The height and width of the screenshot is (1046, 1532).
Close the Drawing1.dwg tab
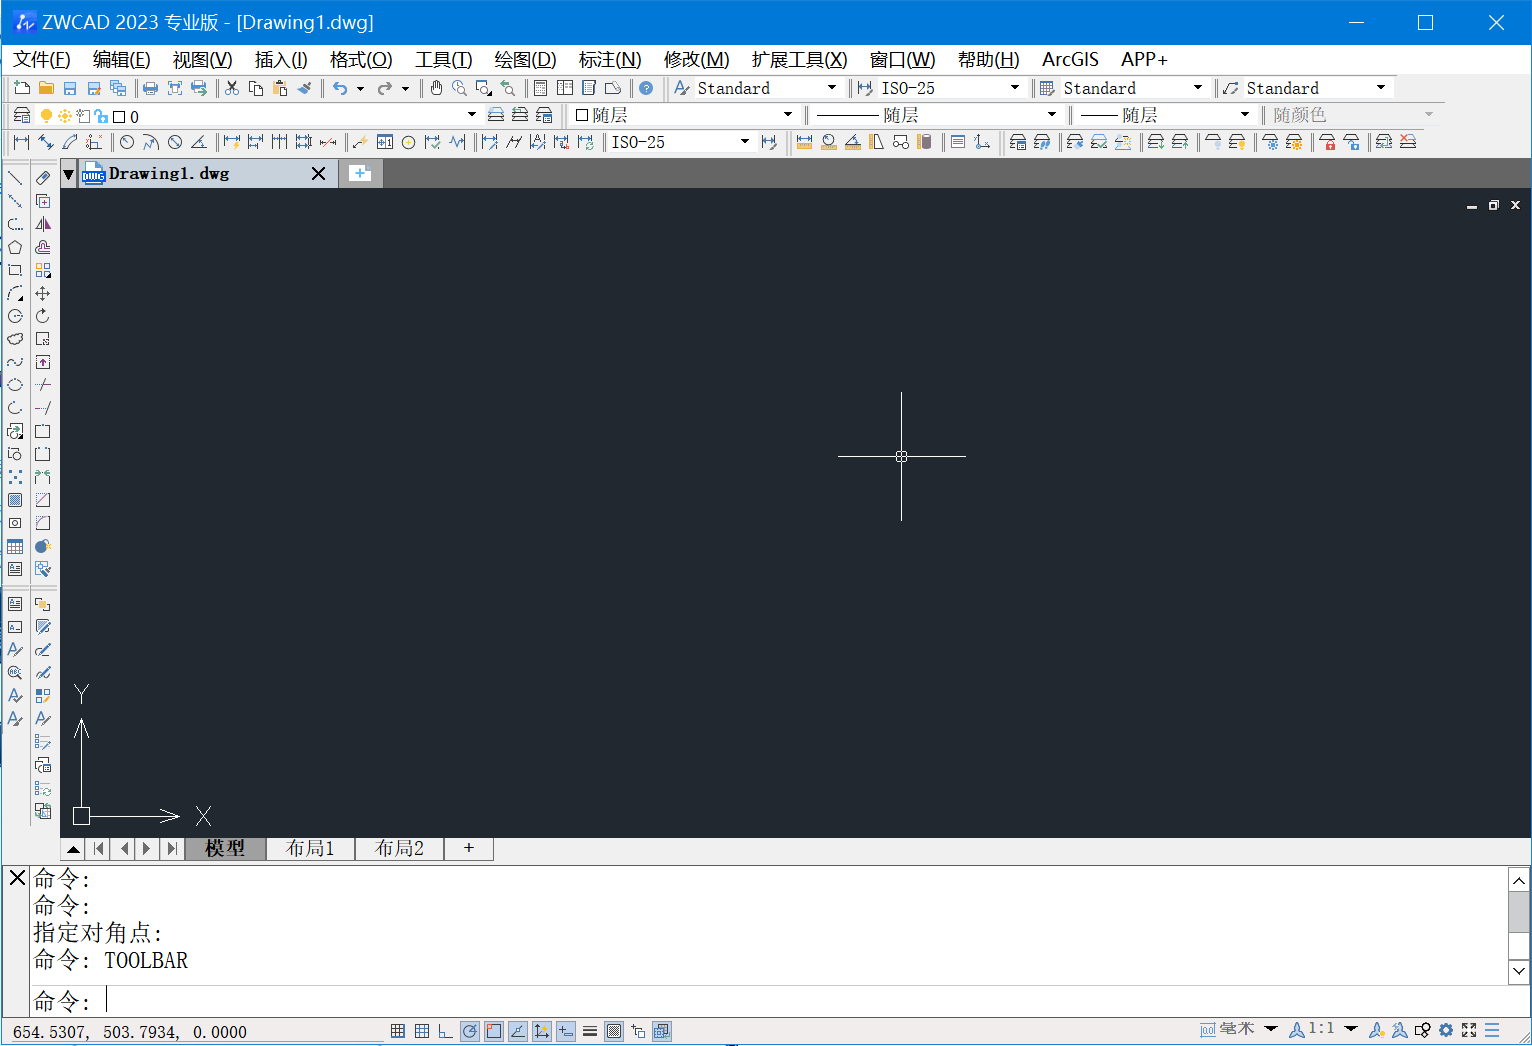click(x=318, y=174)
